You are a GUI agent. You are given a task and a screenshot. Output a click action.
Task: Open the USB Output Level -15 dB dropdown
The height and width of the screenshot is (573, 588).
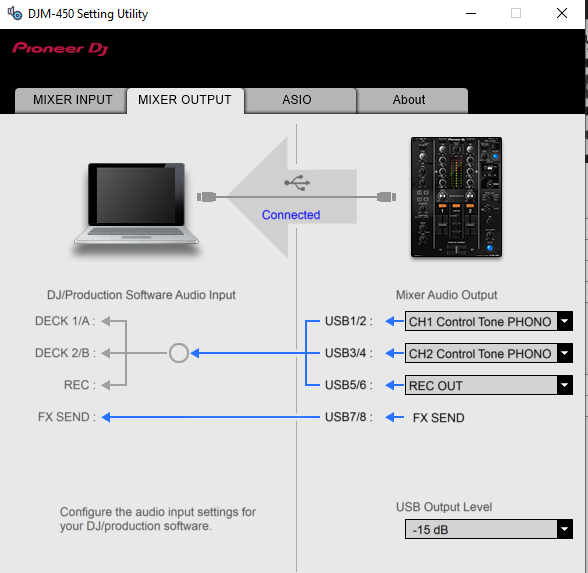489,529
